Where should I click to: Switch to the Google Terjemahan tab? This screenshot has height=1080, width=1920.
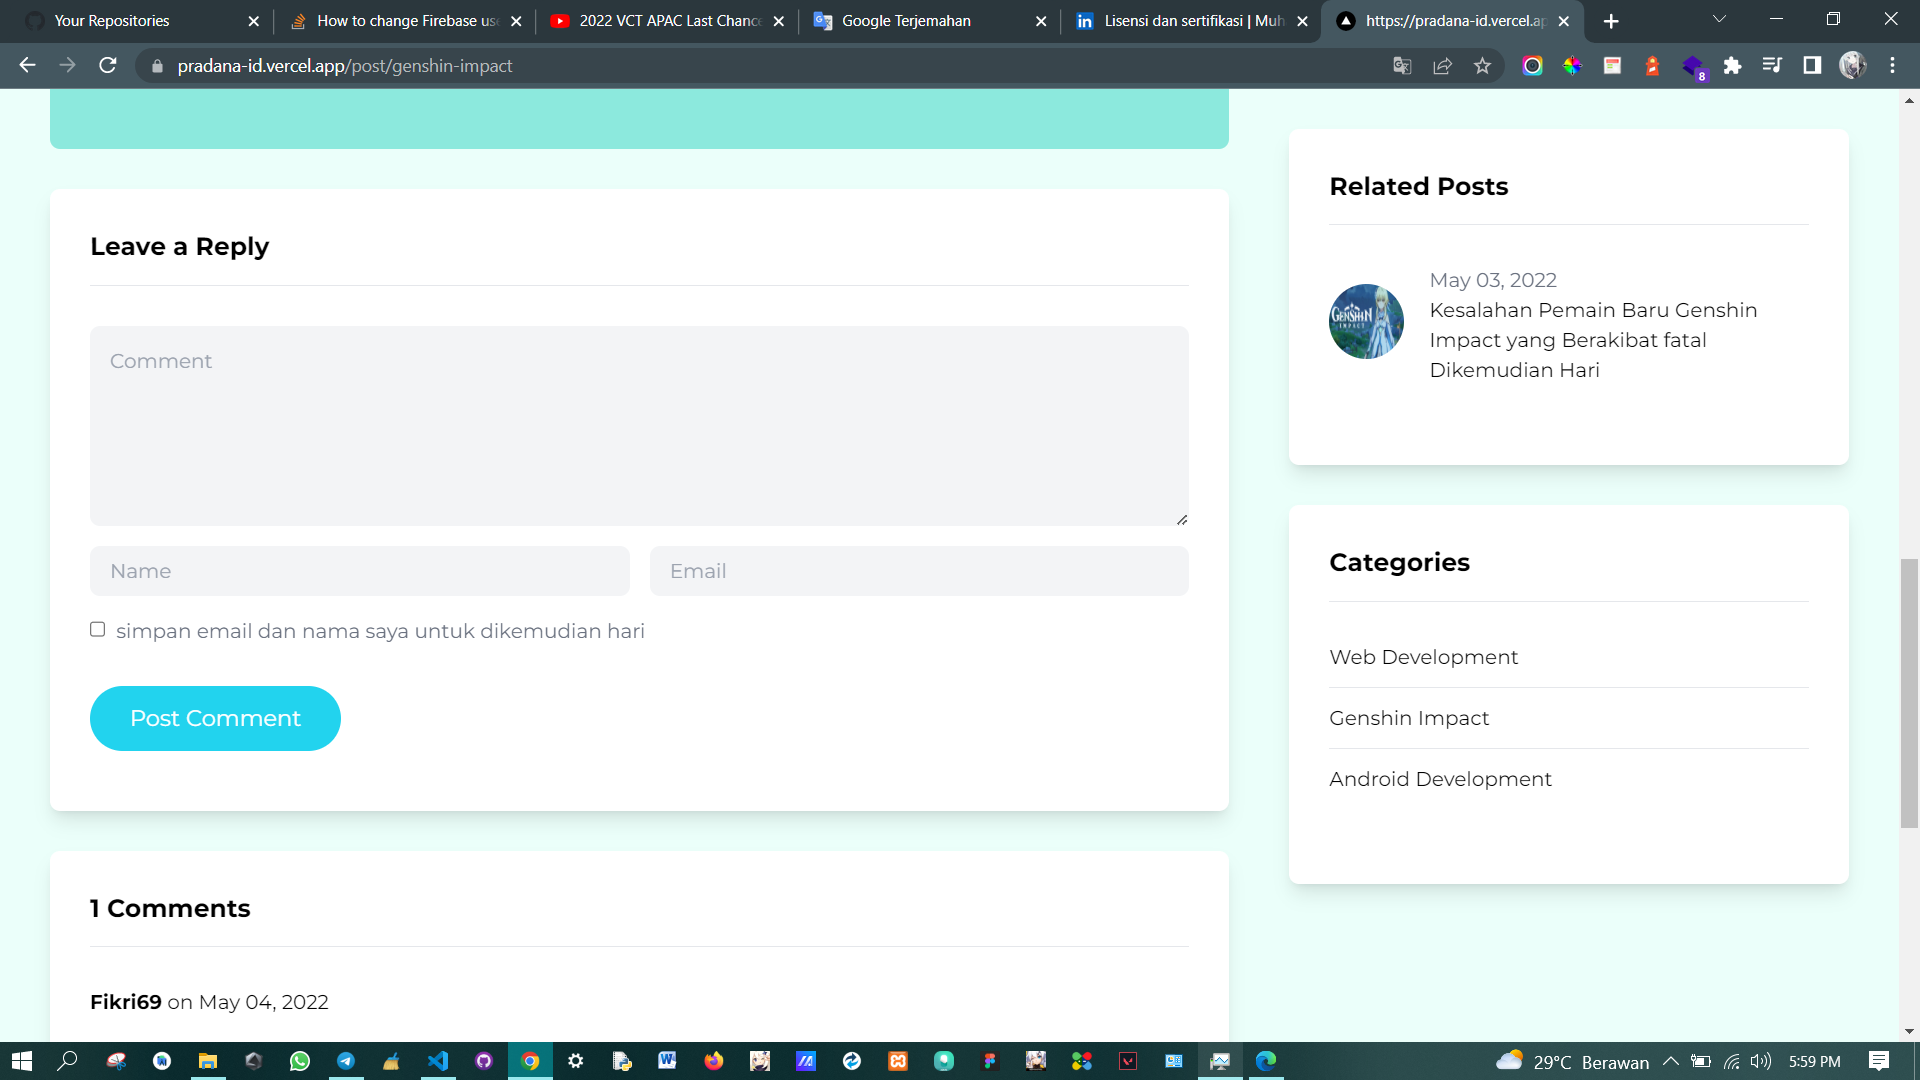click(x=905, y=21)
